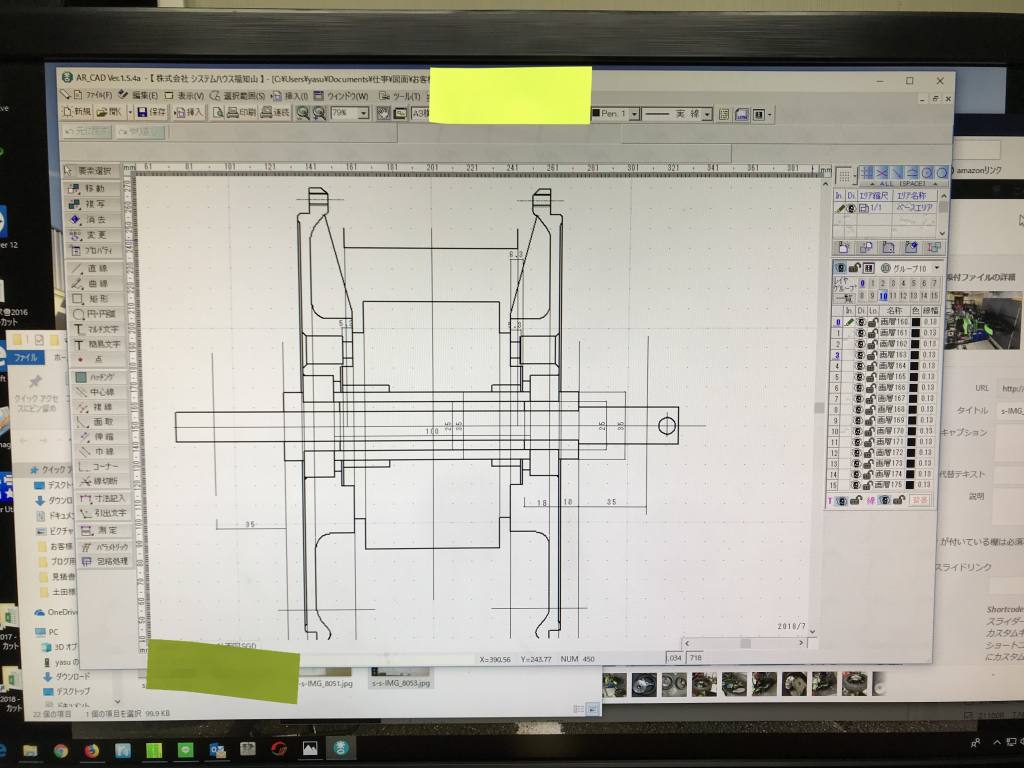This screenshot has width=1024, height=768.
Task: Toggle display eye for layer 画層170
Action: click(x=858, y=431)
